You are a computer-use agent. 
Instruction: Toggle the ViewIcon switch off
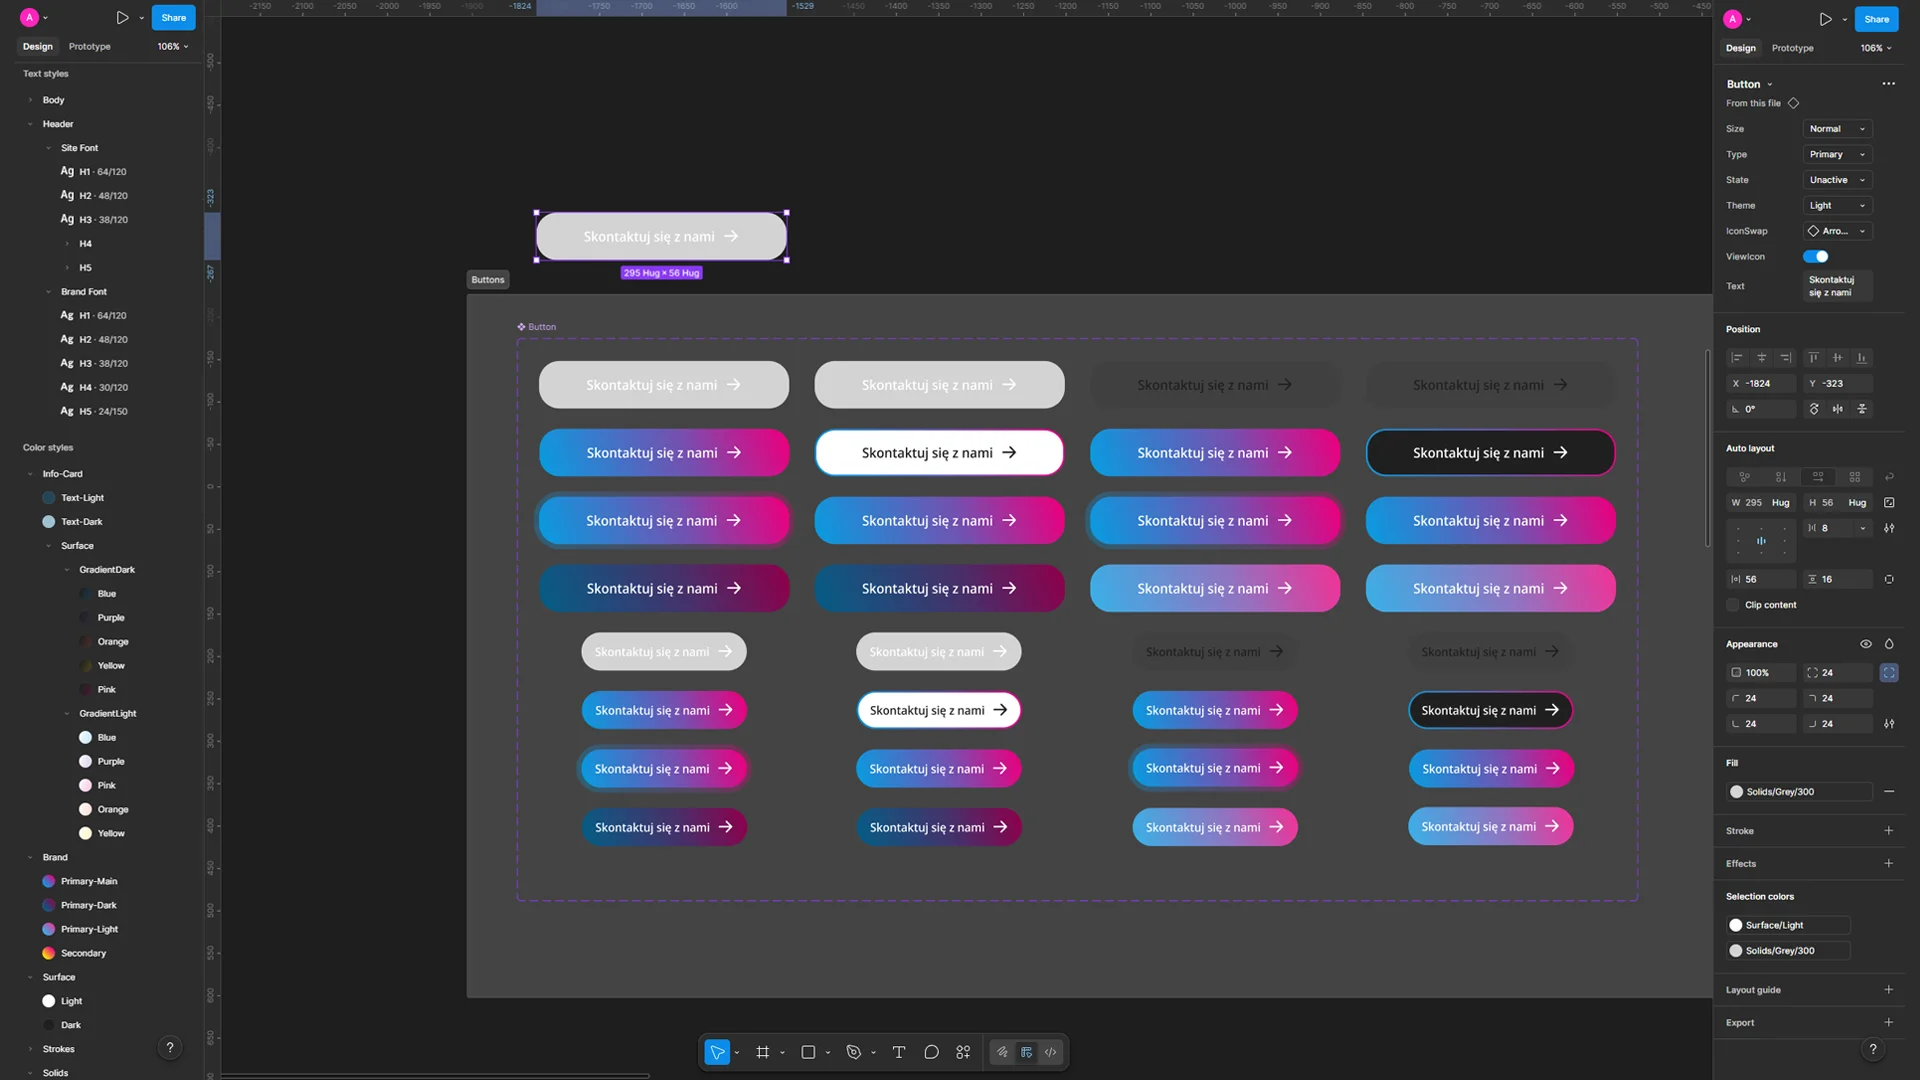pyautogui.click(x=1816, y=257)
